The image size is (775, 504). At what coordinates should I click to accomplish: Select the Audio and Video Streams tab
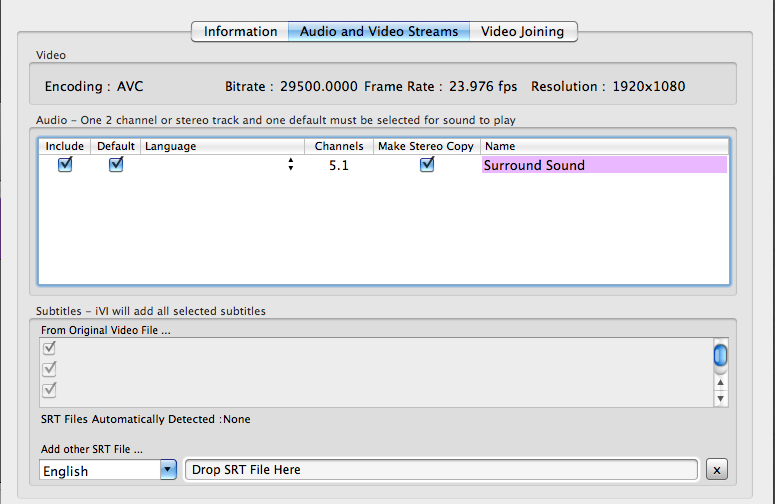379,31
